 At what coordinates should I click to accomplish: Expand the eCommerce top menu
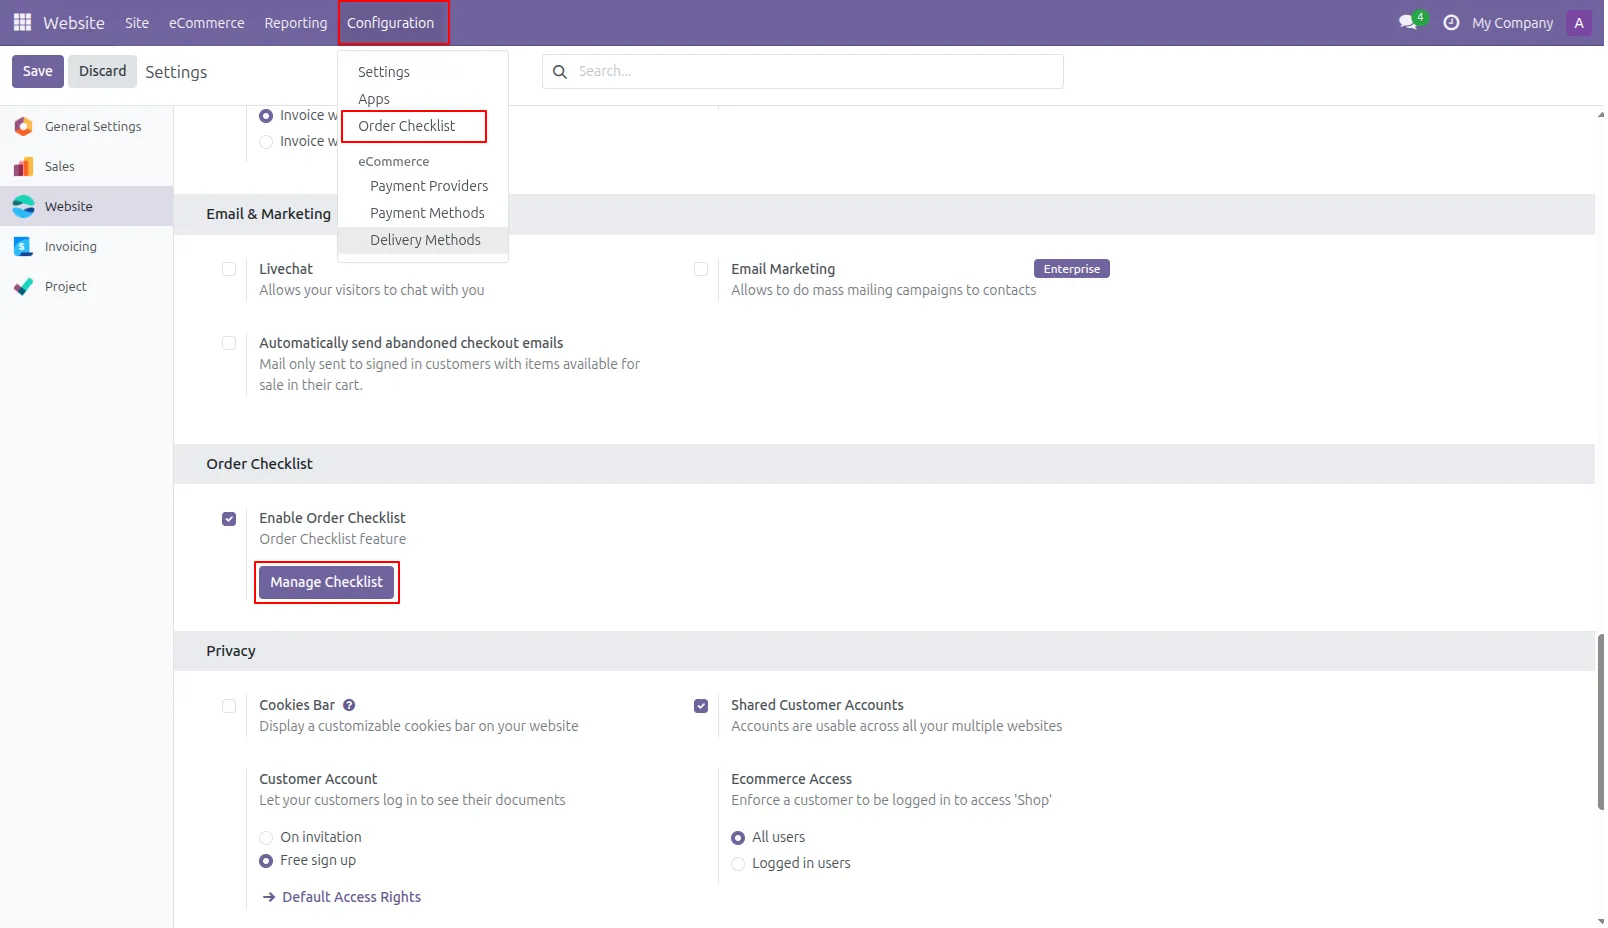[x=207, y=23]
